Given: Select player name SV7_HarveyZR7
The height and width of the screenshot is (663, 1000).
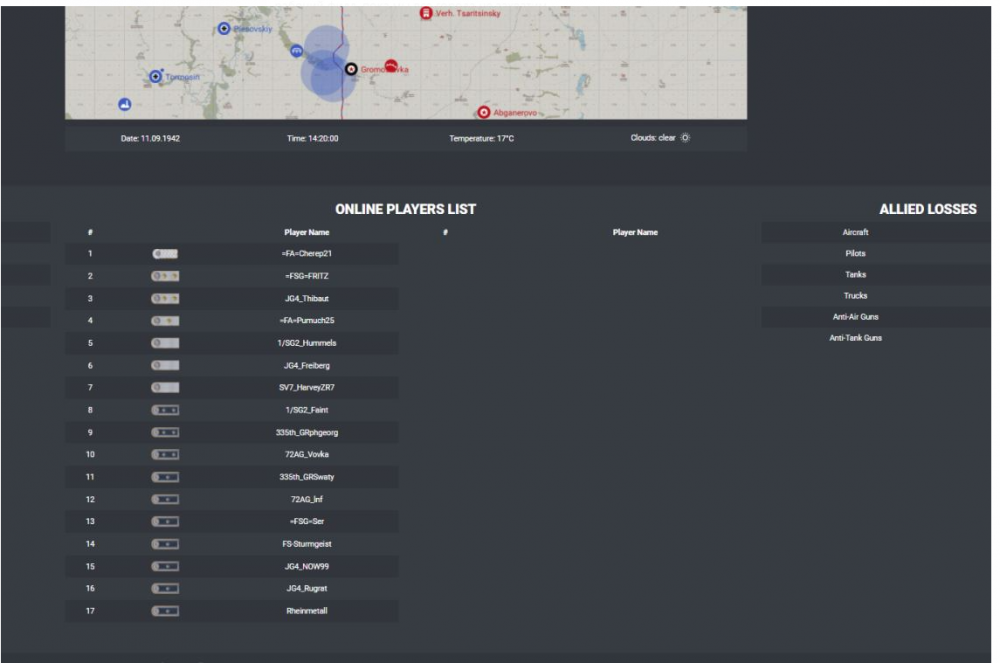Looking at the screenshot, I should pos(307,388).
